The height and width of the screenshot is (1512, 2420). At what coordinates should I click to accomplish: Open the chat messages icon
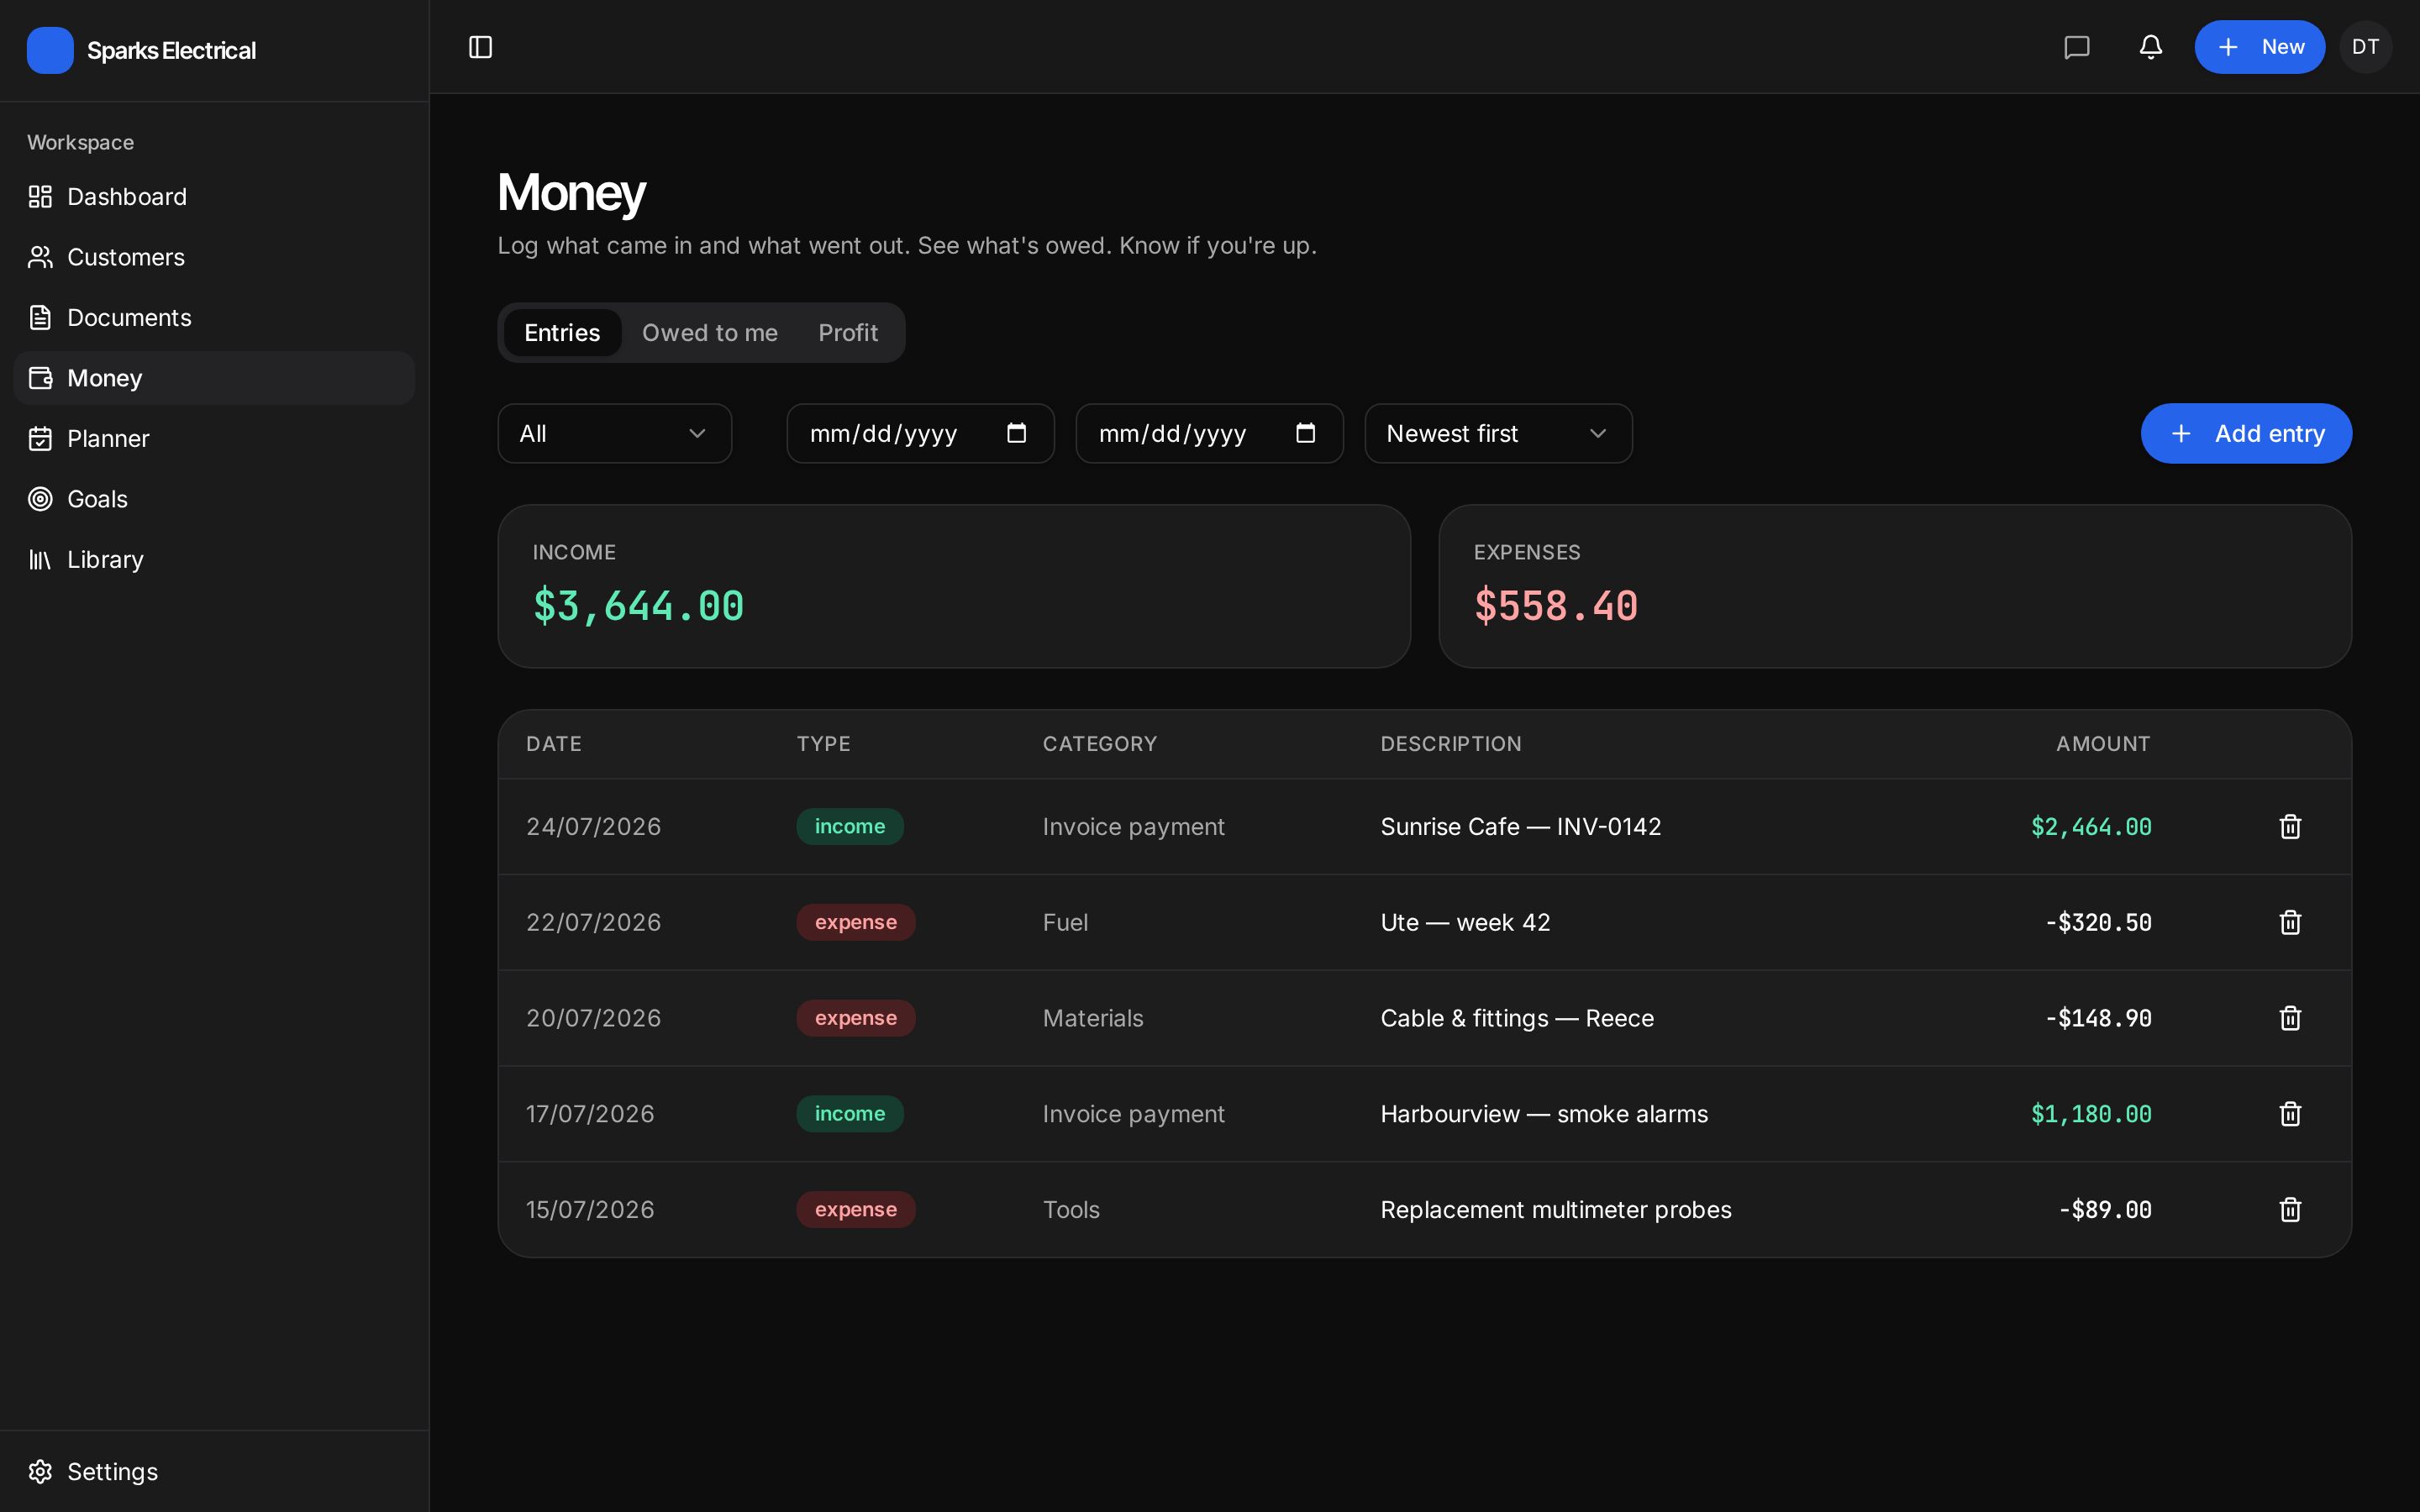pos(2077,47)
